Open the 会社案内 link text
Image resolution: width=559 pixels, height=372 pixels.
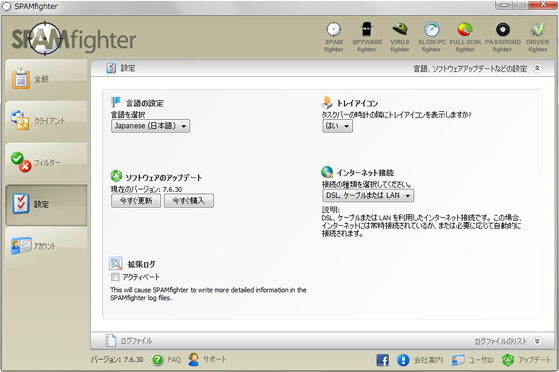[x=428, y=360]
